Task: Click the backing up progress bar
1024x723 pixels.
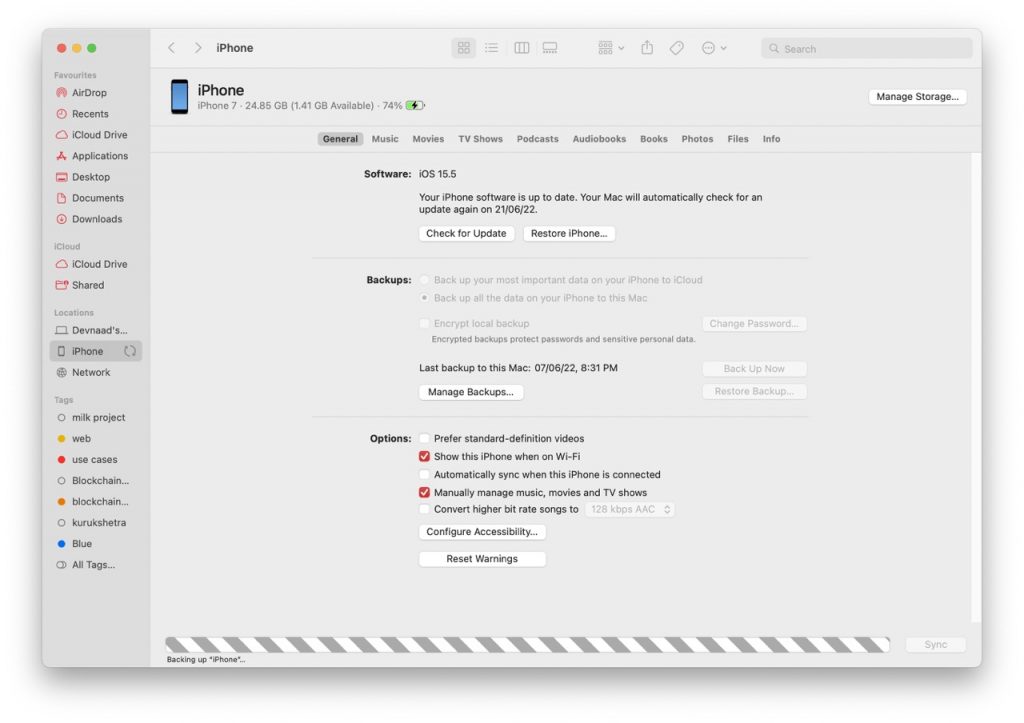Action: pos(528,645)
